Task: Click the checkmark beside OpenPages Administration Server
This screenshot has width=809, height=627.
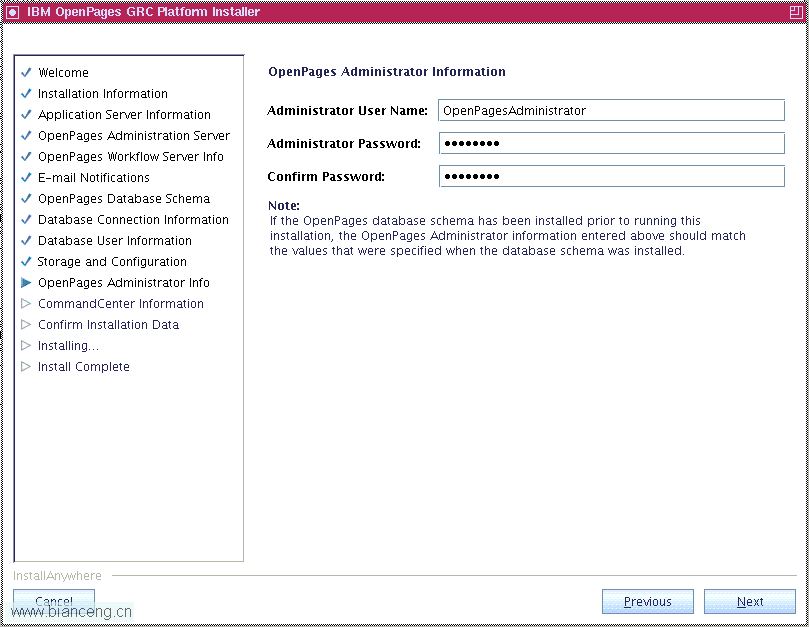Action: (26, 135)
